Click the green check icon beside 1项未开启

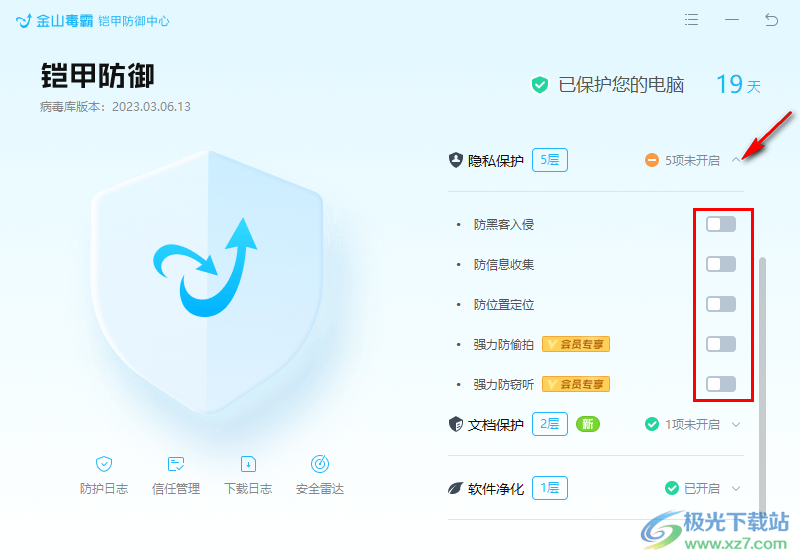coord(652,424)
